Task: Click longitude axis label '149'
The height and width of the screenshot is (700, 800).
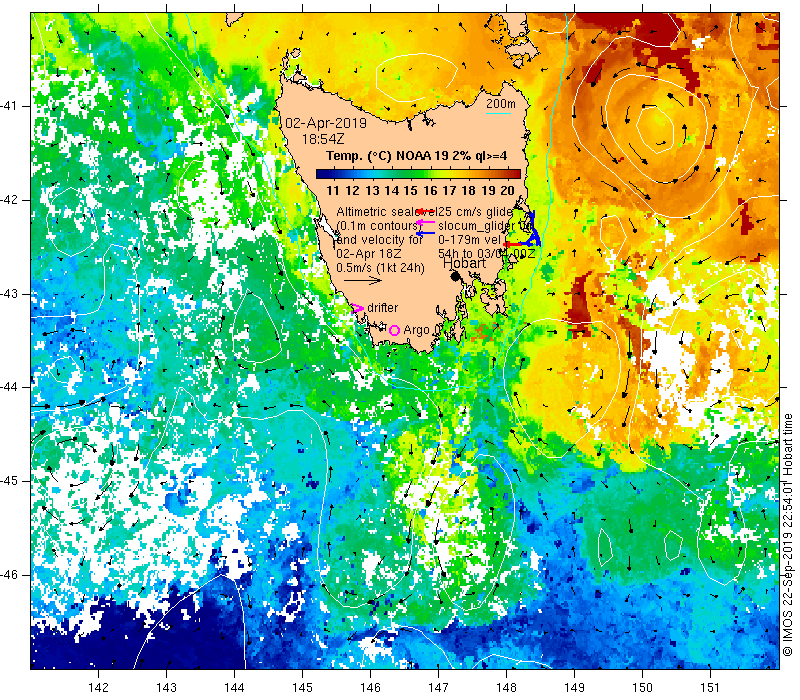Action: pos(574,687)
